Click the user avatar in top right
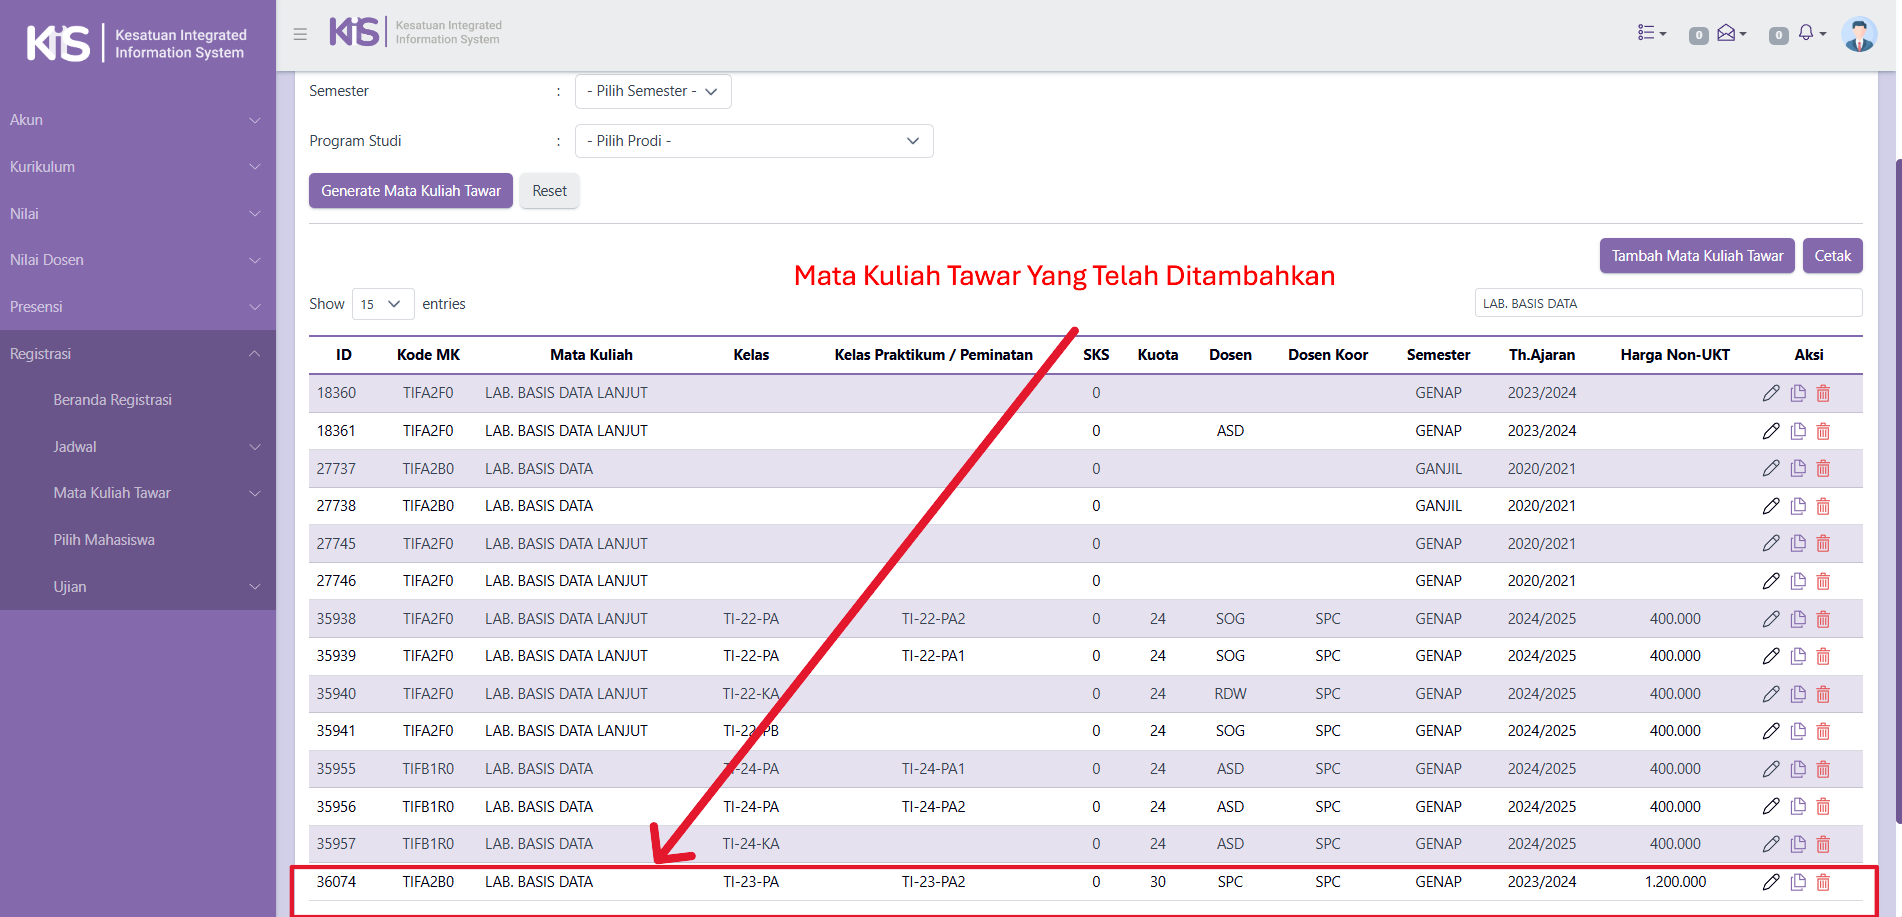Viewport: 1902px width, 917px height. (1859, 34)
